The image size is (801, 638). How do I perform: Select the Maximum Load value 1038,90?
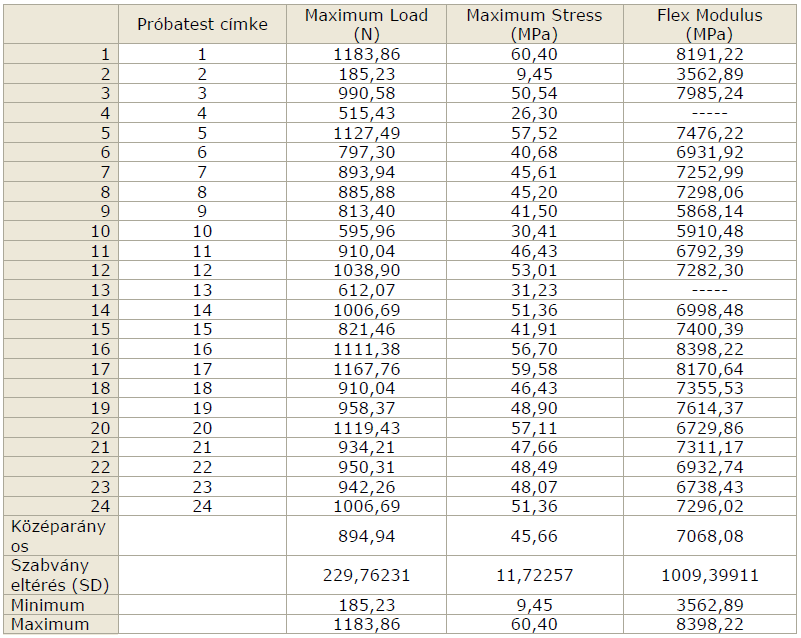(366, 270)
